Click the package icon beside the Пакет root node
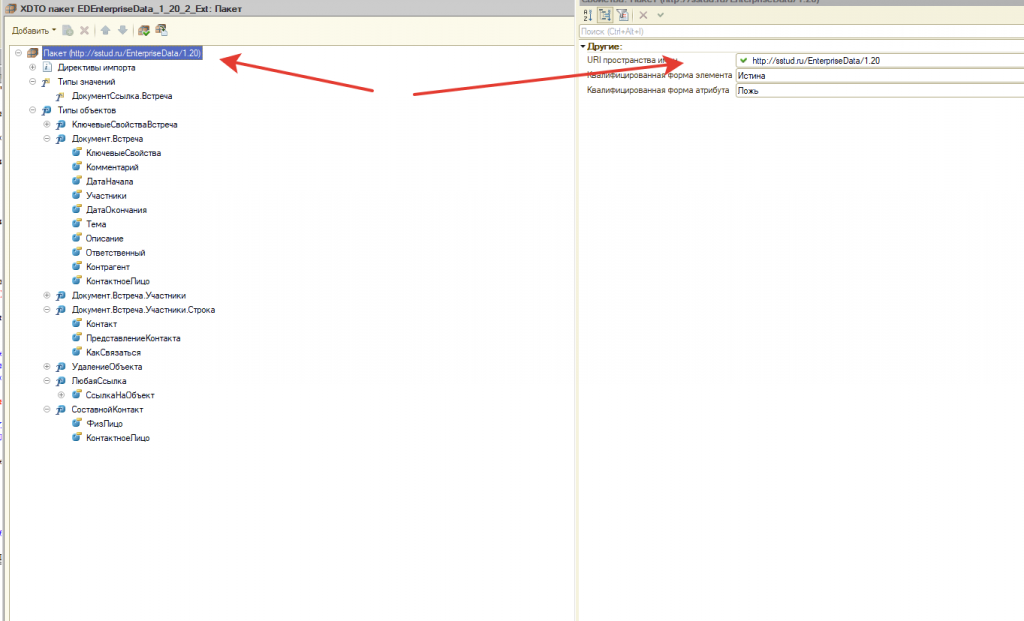 click(x=33, y=53)
